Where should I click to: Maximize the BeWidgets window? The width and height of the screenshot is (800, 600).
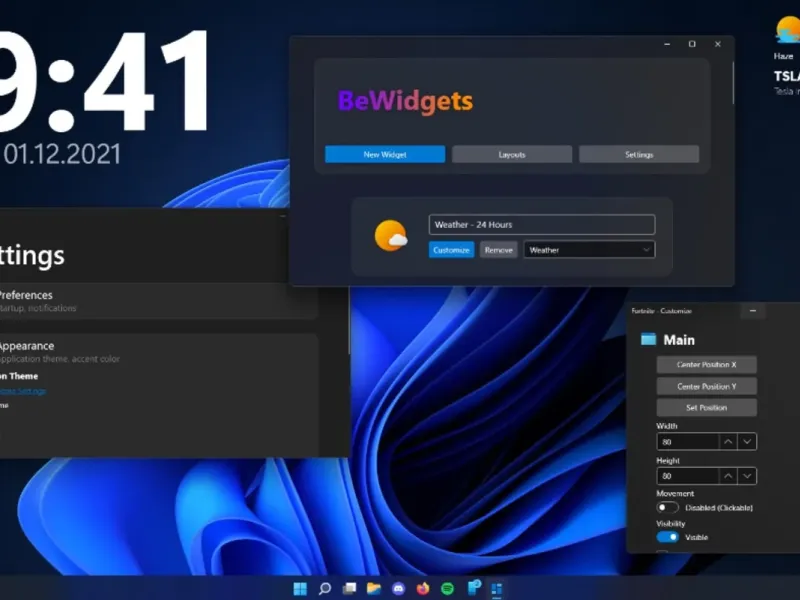point(692,44)
